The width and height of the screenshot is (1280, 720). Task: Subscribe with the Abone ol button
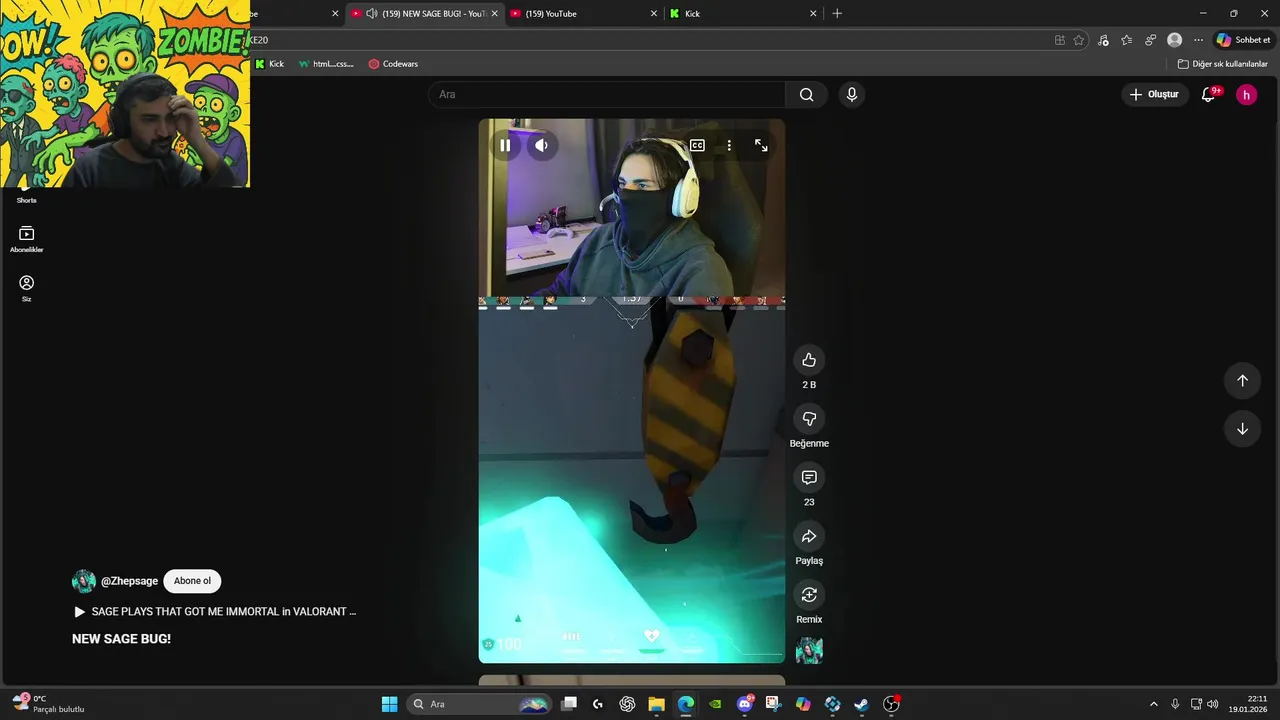coord(192,581)
